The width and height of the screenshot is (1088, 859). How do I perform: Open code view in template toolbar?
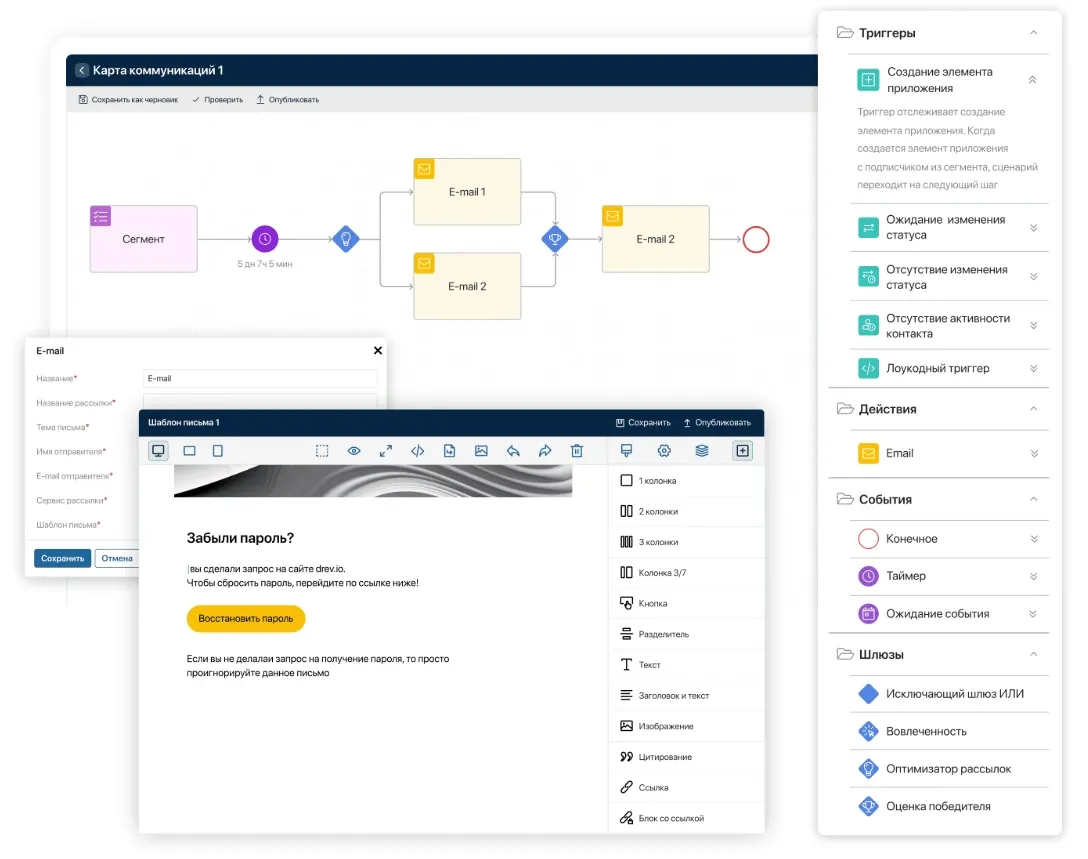pyautogui.click(x=417, y=451)
